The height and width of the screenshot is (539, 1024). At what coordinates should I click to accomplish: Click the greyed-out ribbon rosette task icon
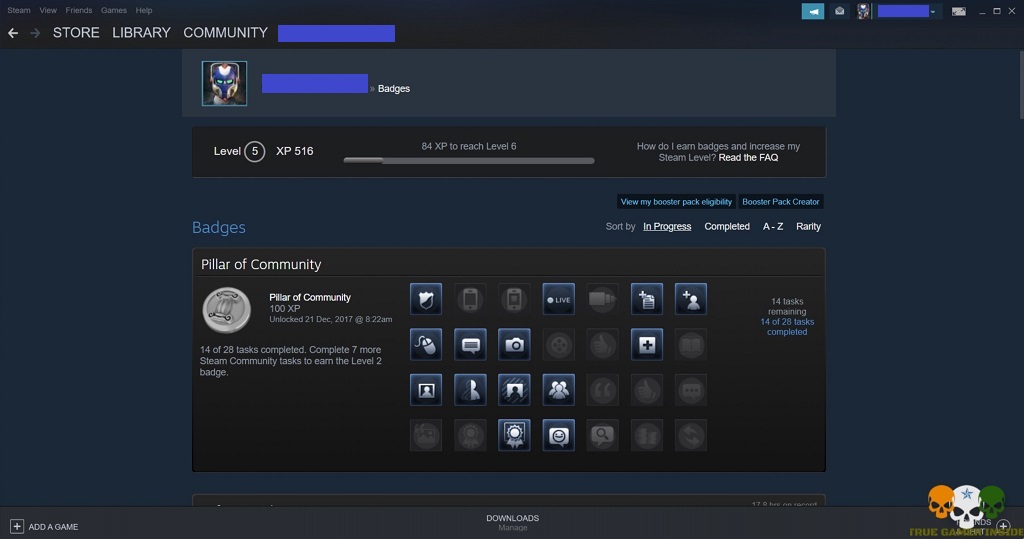[470, 435]
